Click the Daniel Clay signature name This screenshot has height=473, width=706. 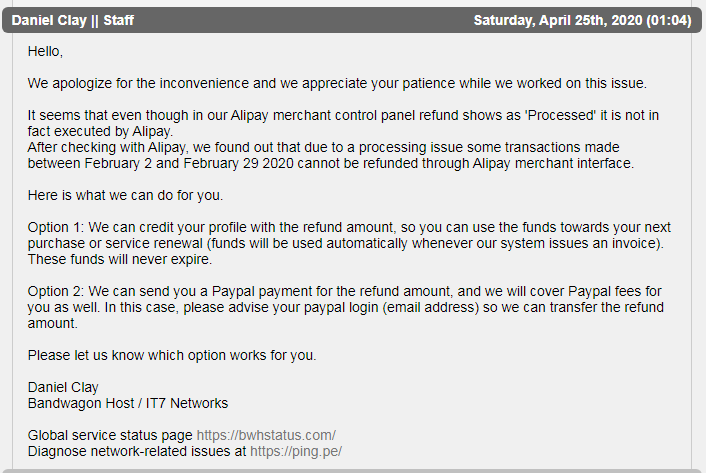click(63, 387)
